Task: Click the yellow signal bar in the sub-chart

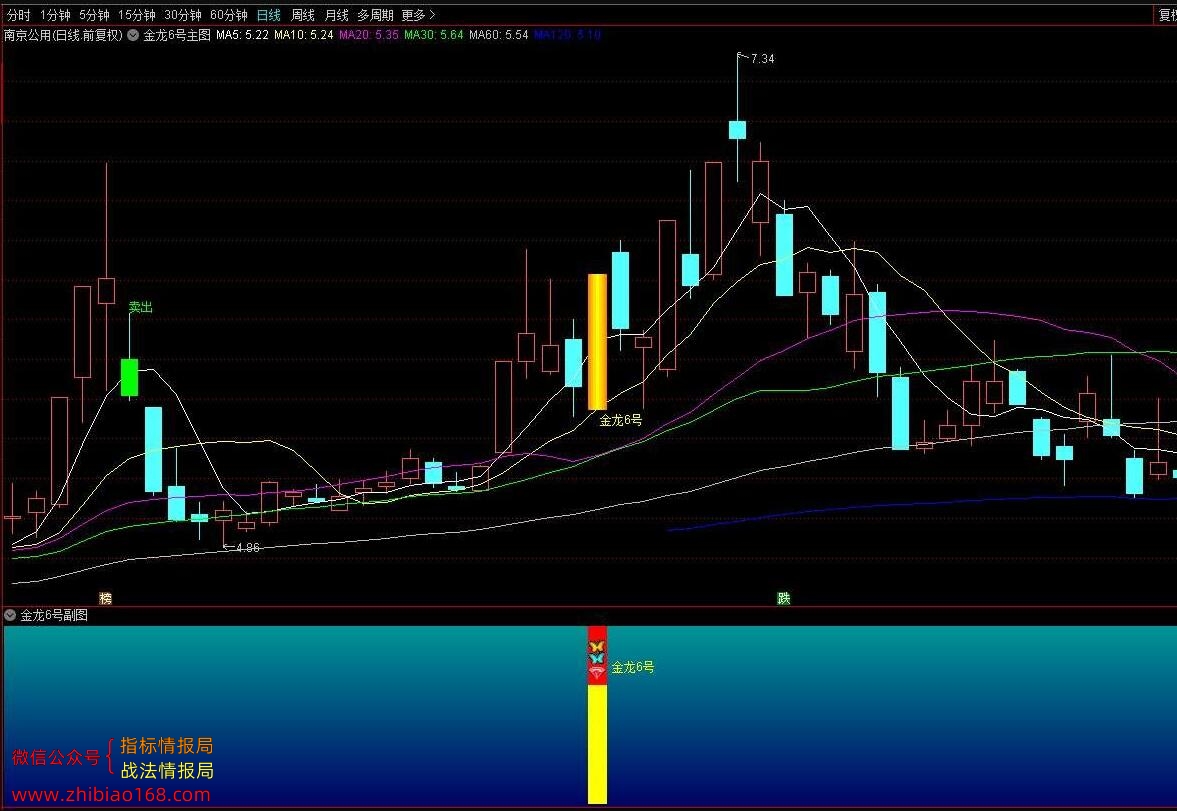Action: (598, 744)
